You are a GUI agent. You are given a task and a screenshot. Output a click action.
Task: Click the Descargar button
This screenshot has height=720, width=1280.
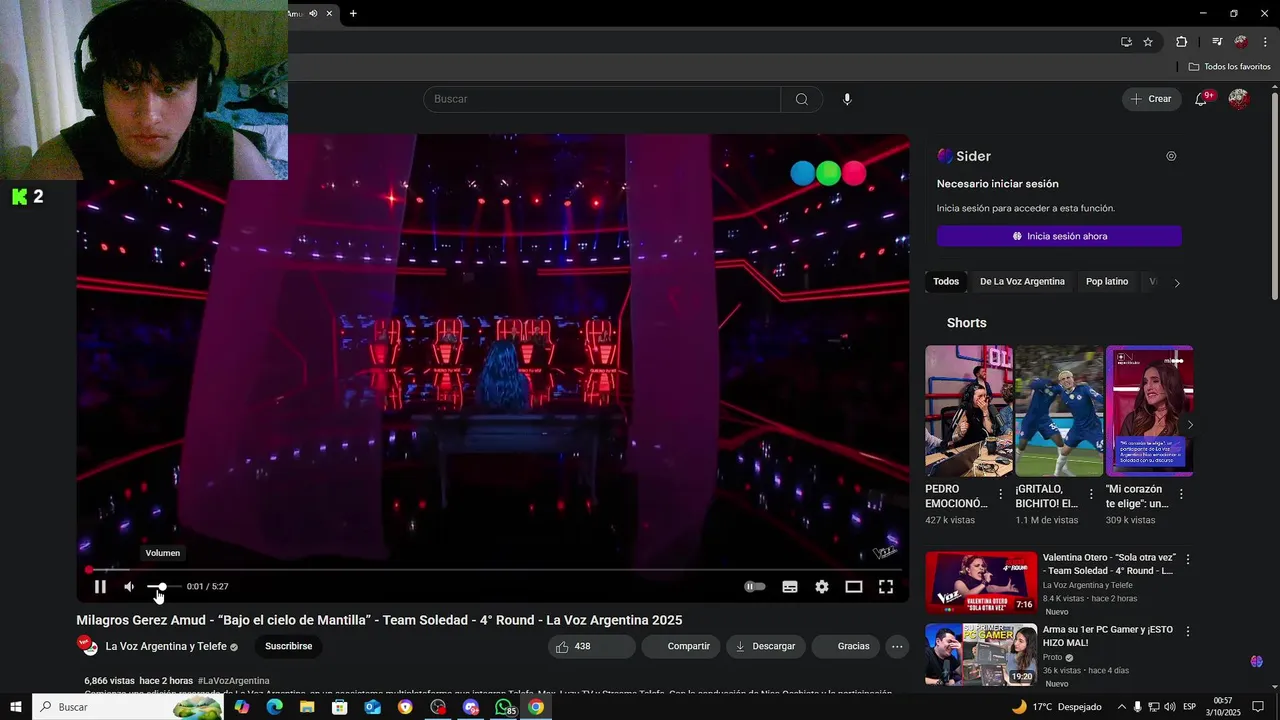click(766, 646)
